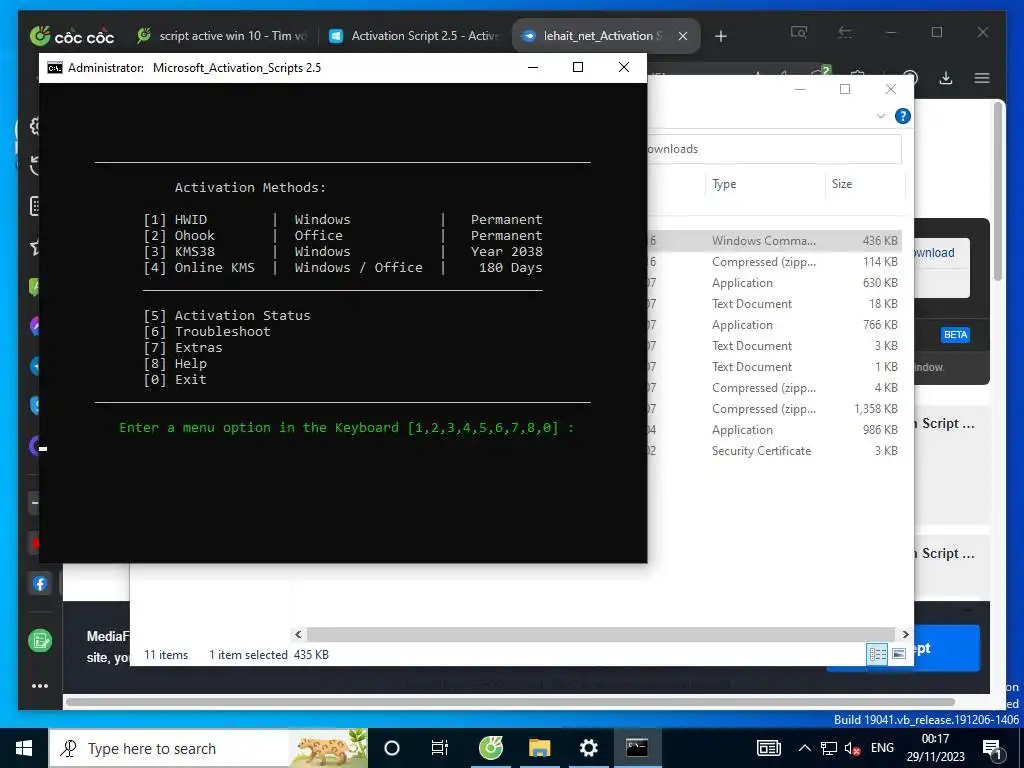Click the BETA badge on the web page

click(955, 335)
